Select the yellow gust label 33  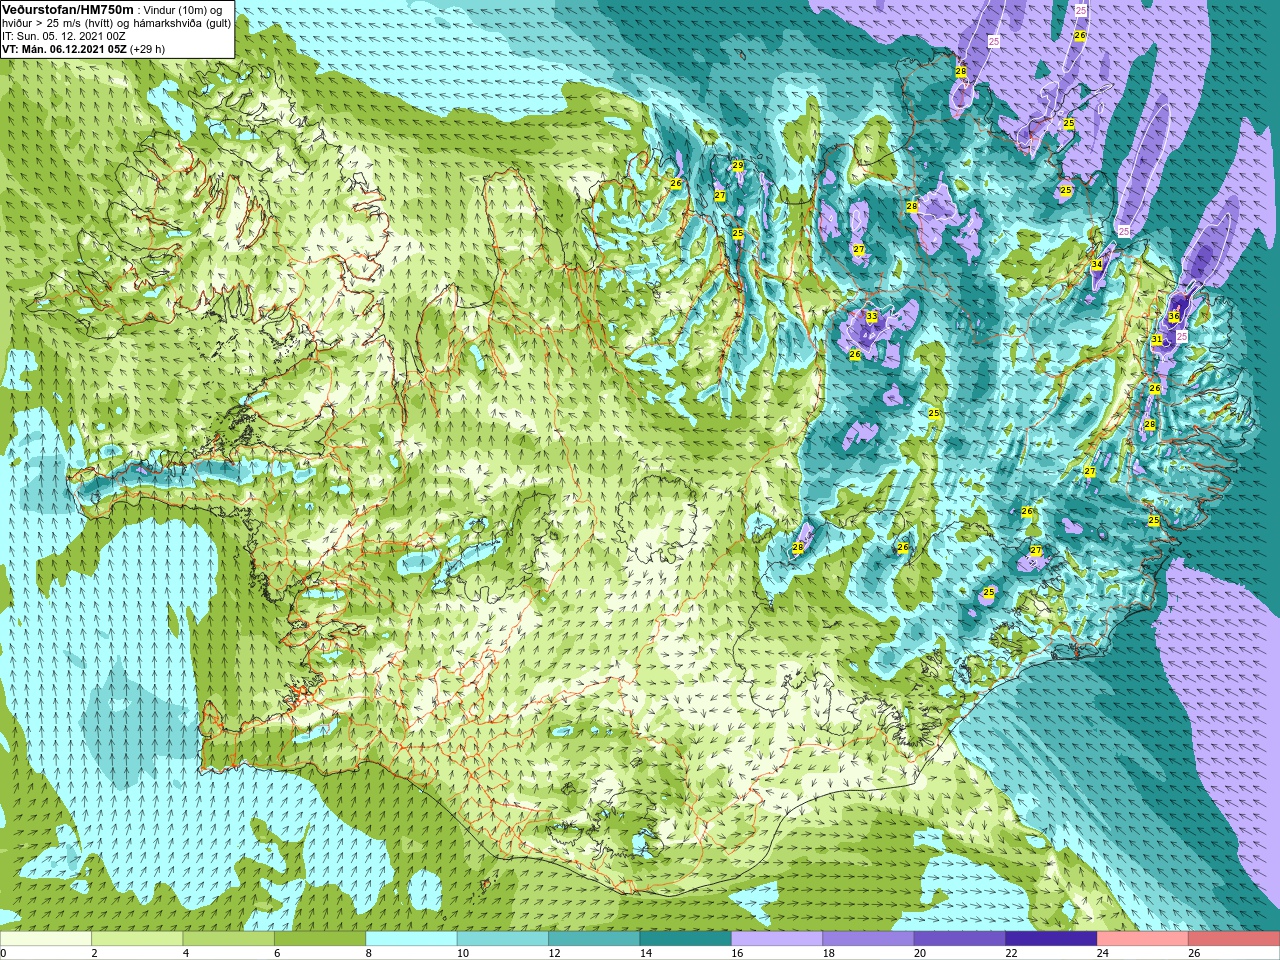pyautogui.click(x=871, y=316)
